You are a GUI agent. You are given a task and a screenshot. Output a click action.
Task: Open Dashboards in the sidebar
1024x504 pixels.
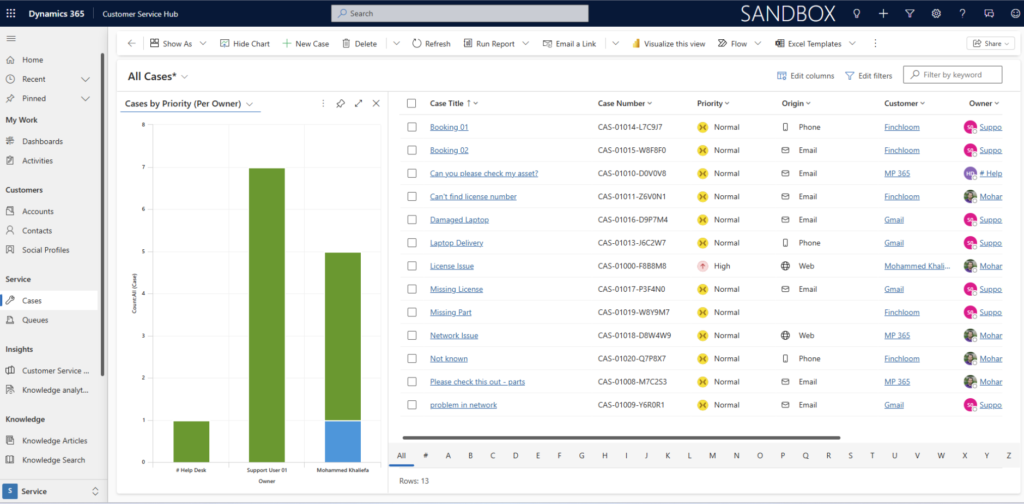pyautogui.click(x=42, y=141)
